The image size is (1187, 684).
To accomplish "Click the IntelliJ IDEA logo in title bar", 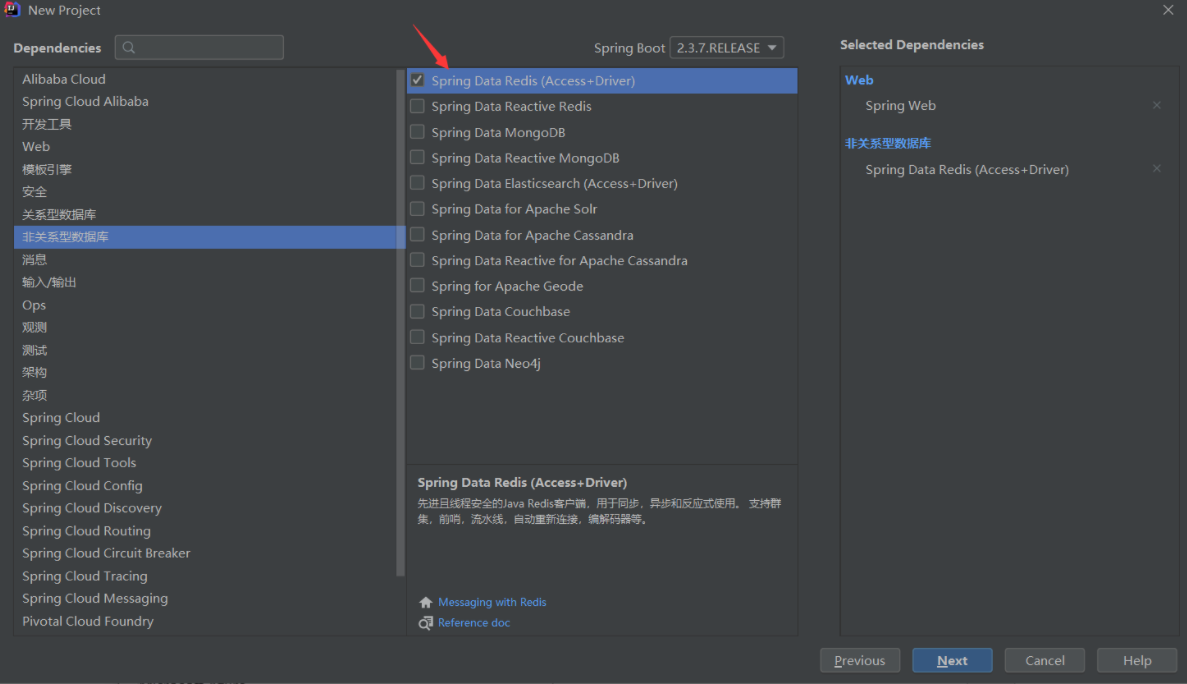I will 12,10.
